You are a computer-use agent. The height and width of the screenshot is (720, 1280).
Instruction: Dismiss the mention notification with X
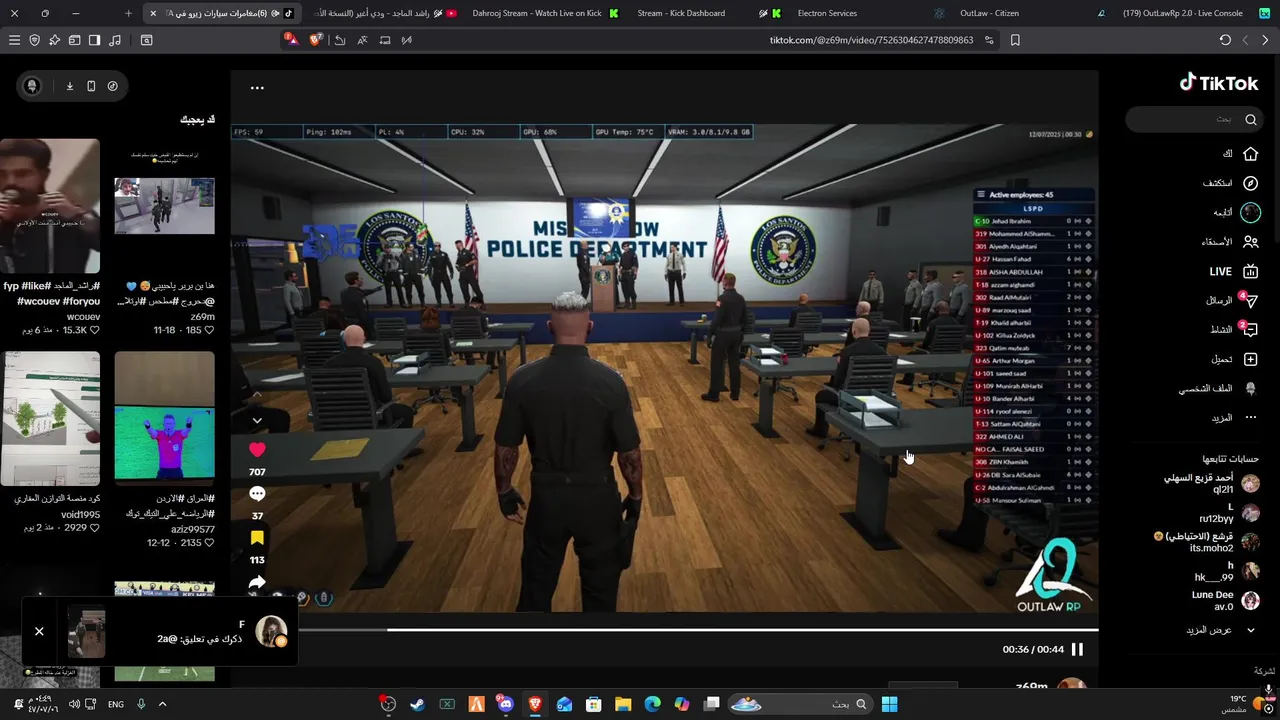coord(39,631)
